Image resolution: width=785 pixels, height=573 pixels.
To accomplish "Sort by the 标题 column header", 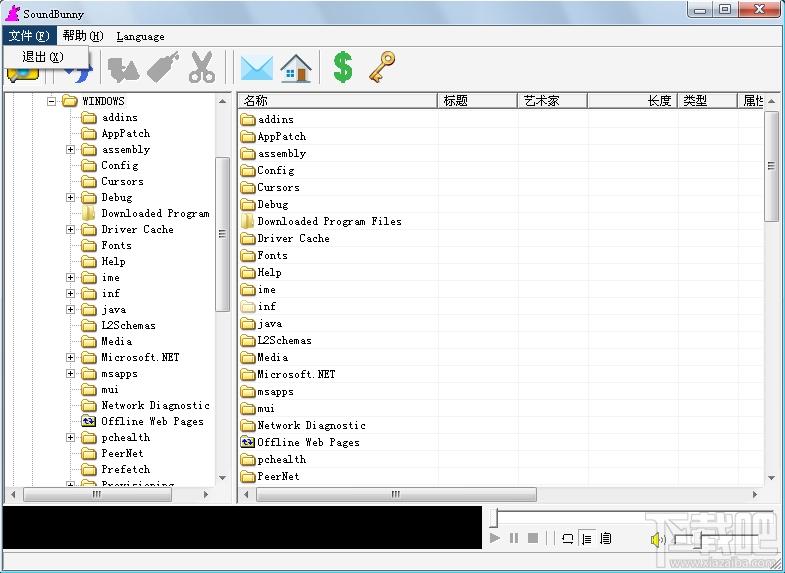I will [478, 101].
